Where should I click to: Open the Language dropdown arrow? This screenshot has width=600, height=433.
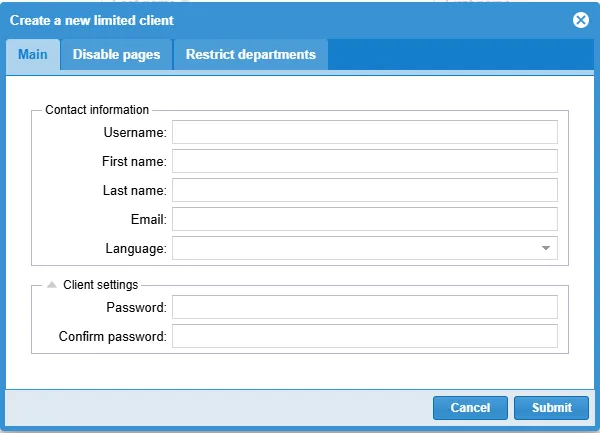click(x=546, y=248)
